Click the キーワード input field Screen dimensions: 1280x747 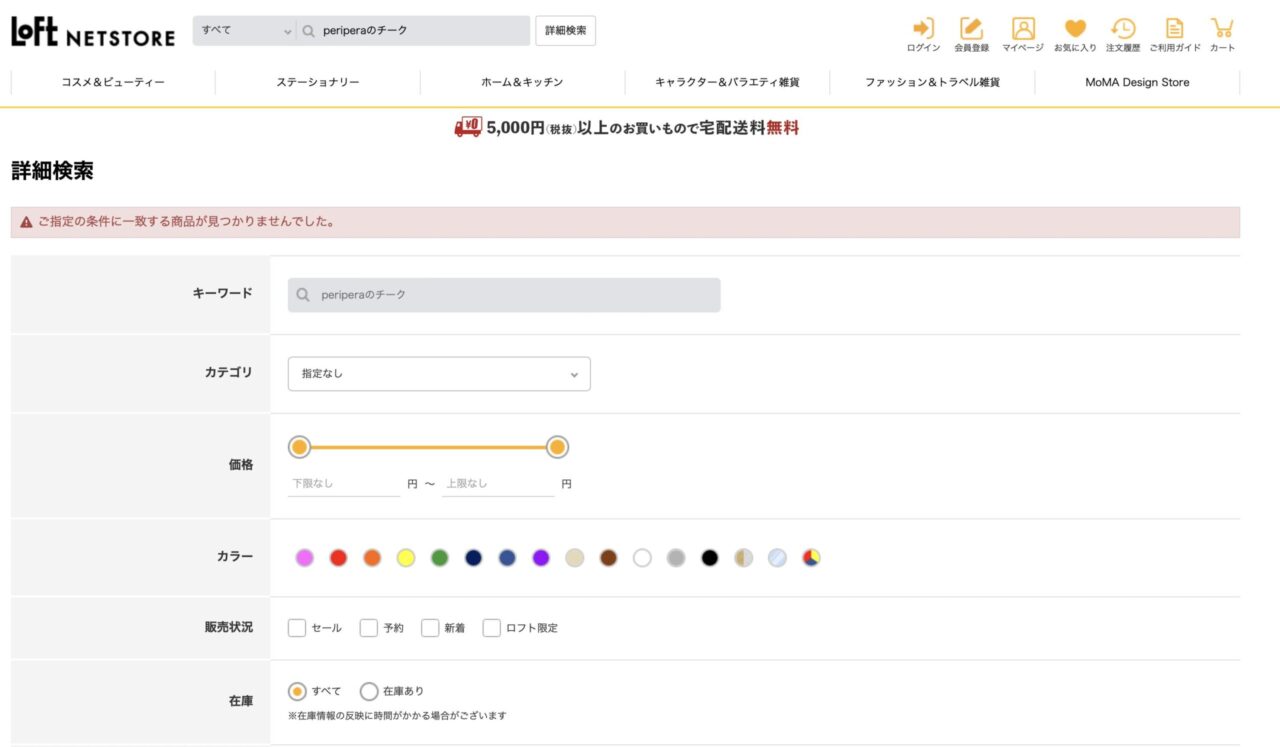(504, 295)
